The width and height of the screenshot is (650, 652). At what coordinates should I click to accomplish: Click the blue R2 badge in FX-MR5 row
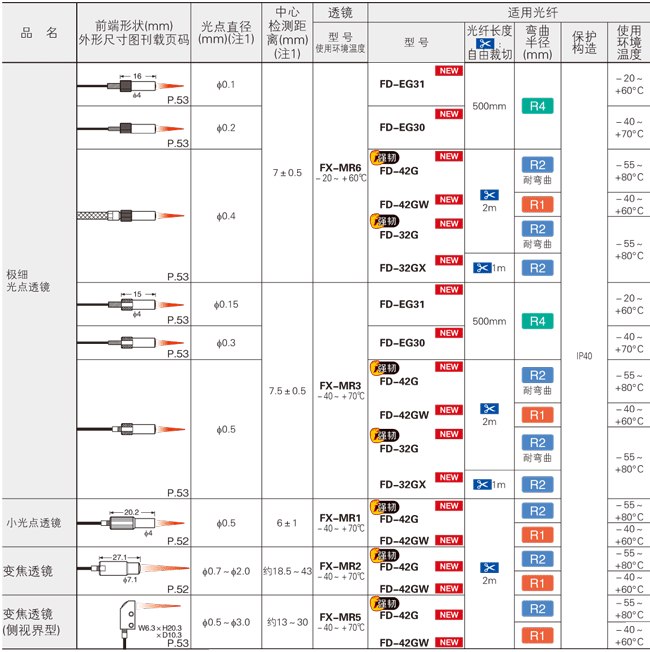coord(537,609)
